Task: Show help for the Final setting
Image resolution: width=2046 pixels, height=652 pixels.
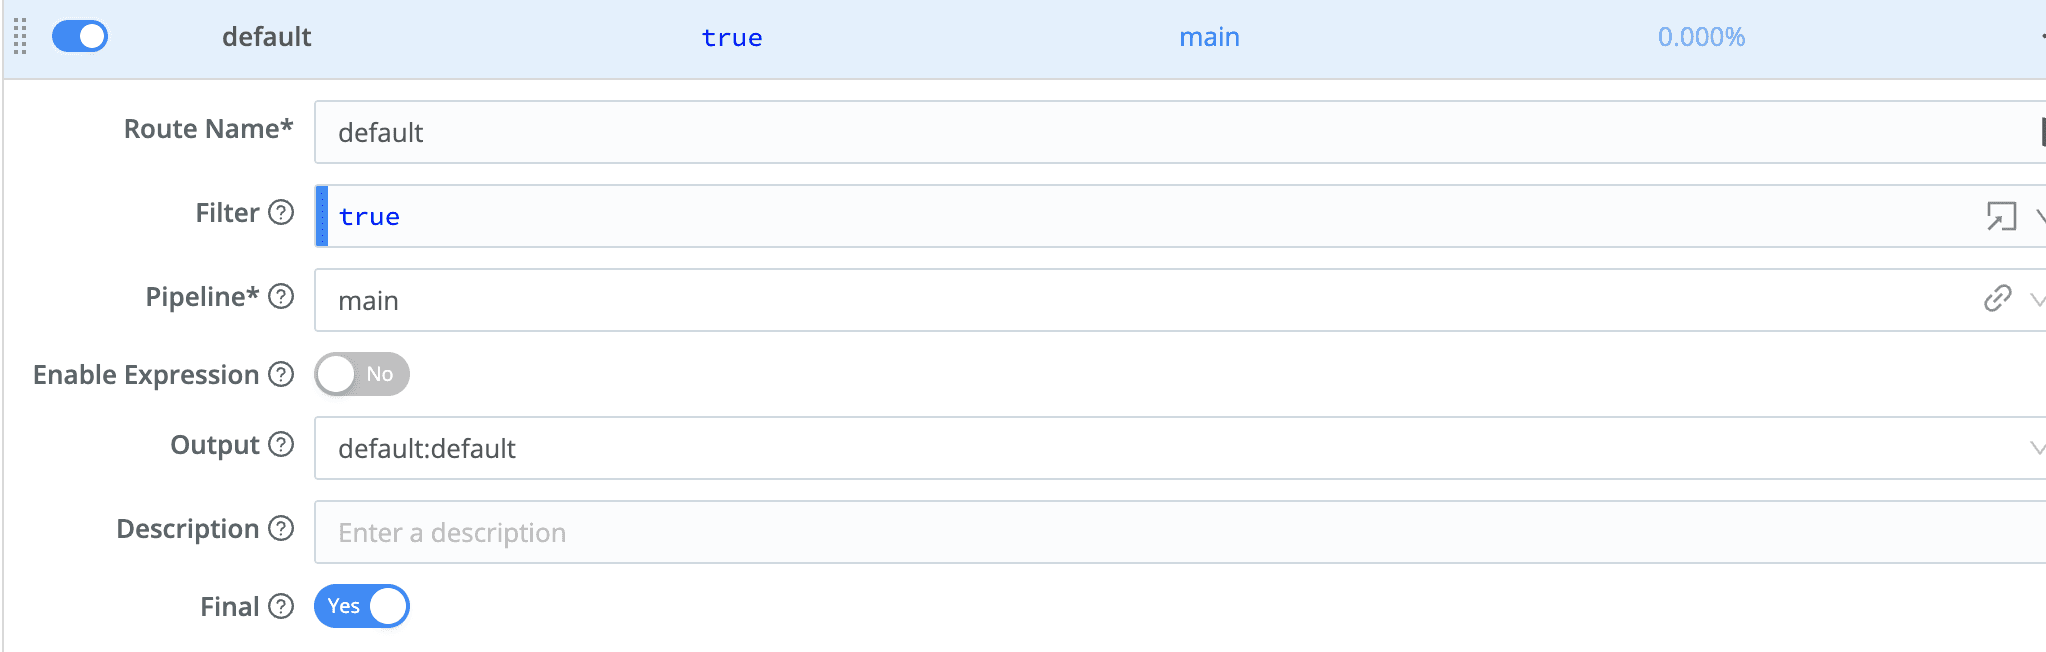Action: (x=282, y=607)
